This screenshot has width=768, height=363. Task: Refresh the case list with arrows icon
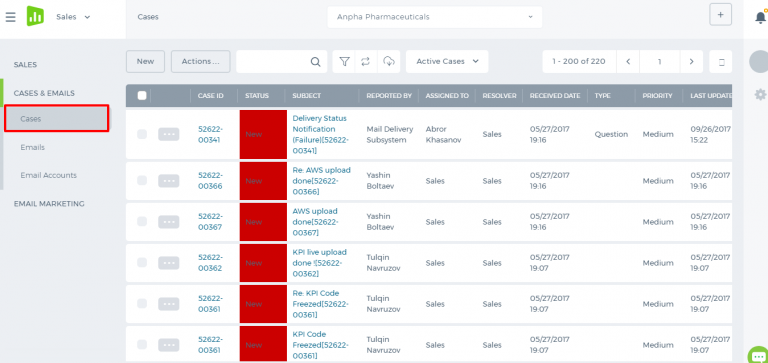click(365, 61)
